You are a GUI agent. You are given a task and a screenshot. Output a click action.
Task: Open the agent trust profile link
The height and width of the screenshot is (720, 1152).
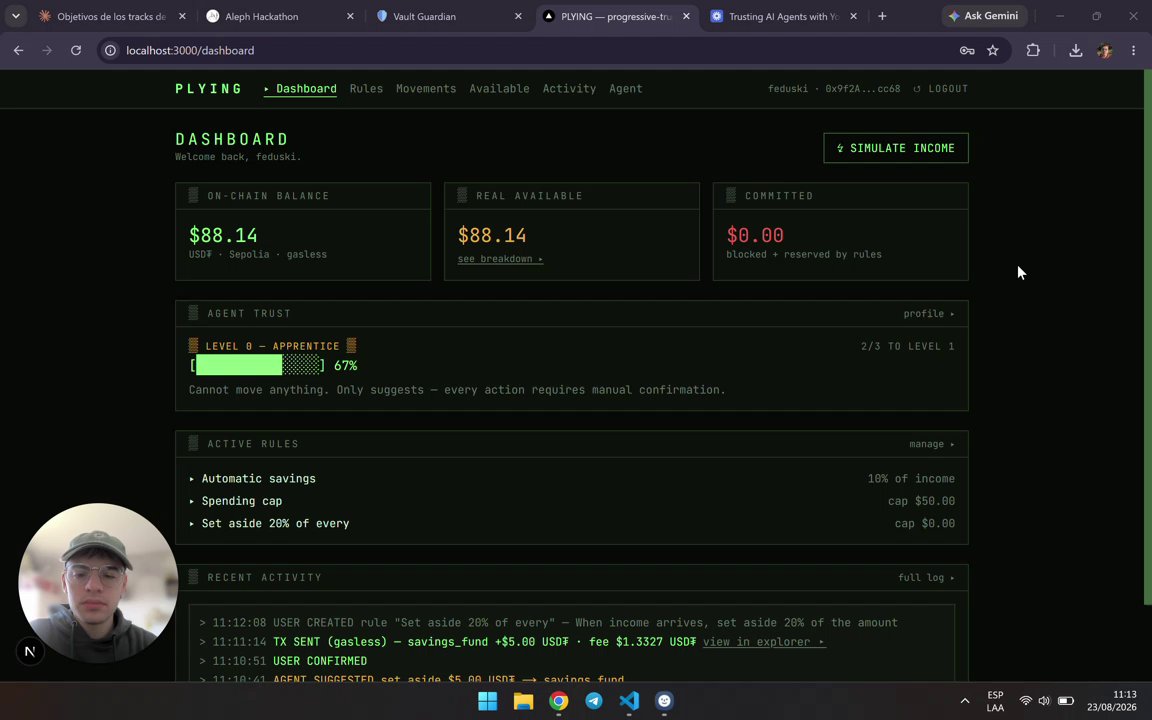pyautogui.click(x=929, y=314)
